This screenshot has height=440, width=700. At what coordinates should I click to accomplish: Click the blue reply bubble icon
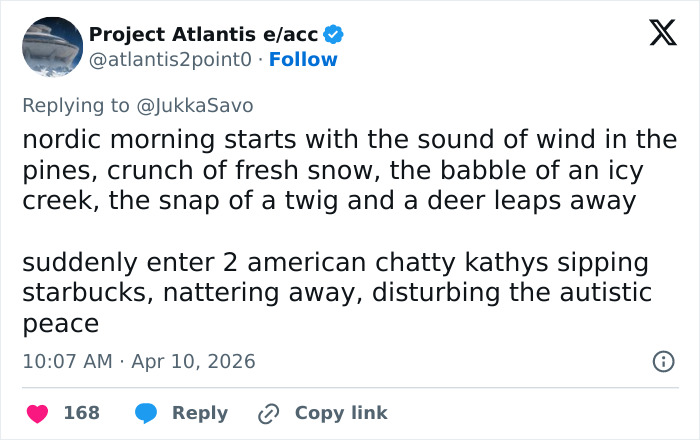tap(146, 413)
